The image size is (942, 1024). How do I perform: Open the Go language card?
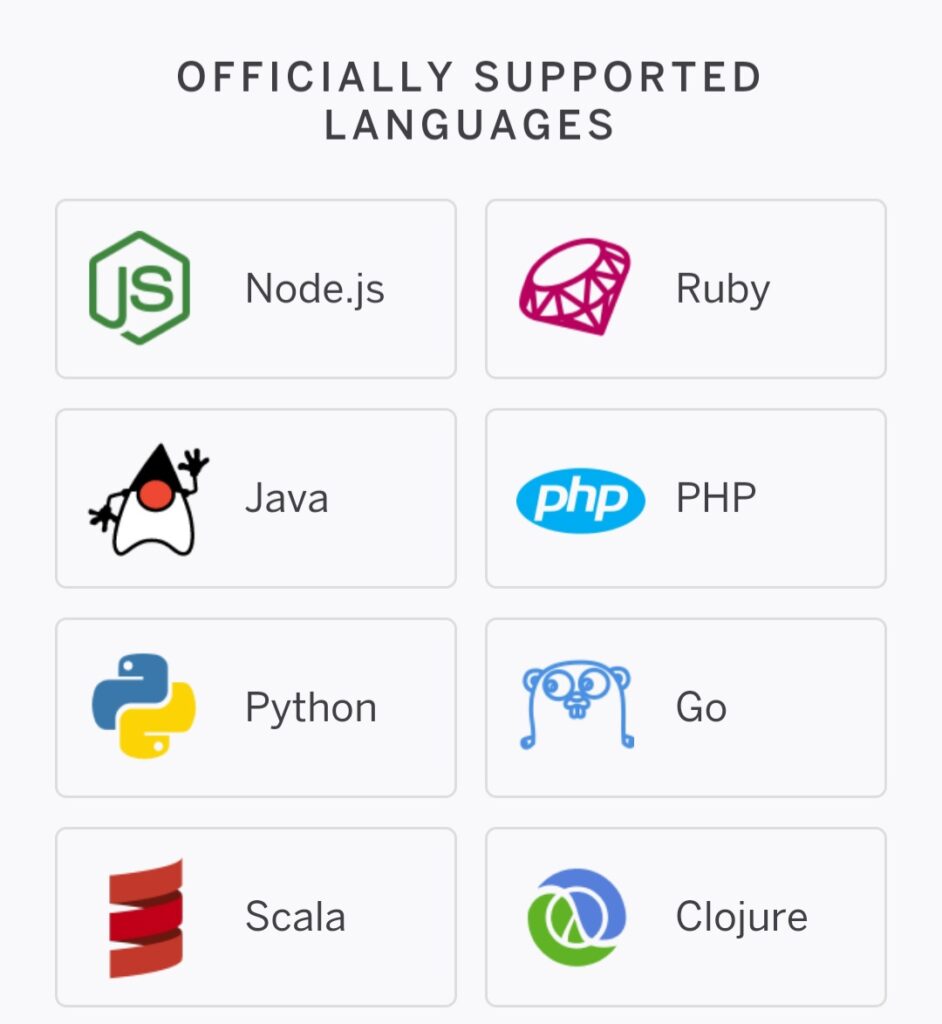pyautogui.click(x=685, y=706)
